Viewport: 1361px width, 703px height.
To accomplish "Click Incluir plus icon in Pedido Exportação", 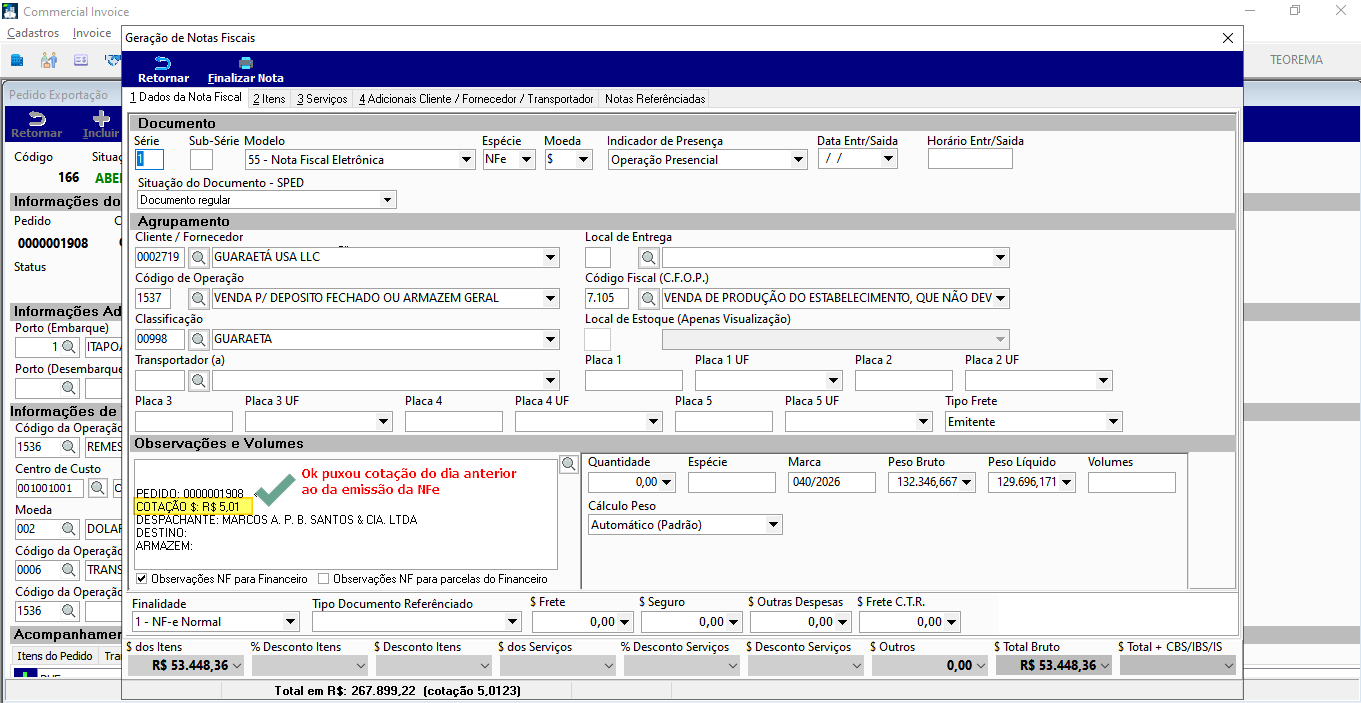I will (101, 119).
